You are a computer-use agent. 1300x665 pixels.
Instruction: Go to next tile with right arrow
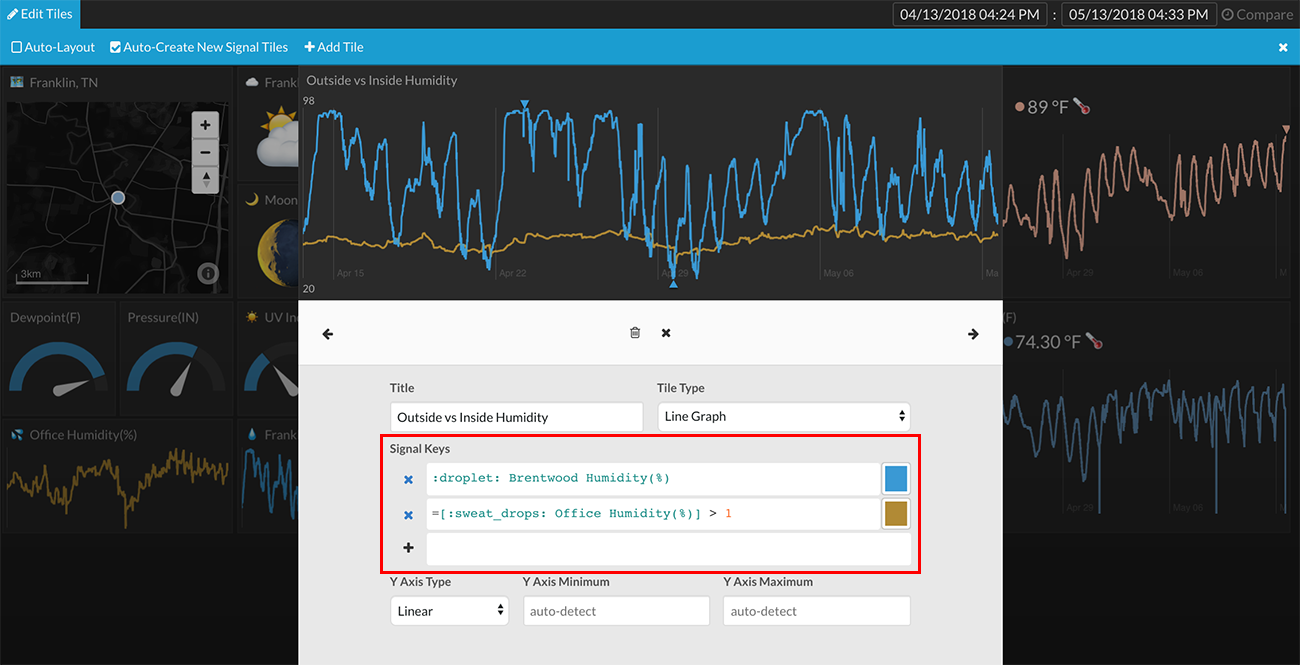[x=973, y=334]
